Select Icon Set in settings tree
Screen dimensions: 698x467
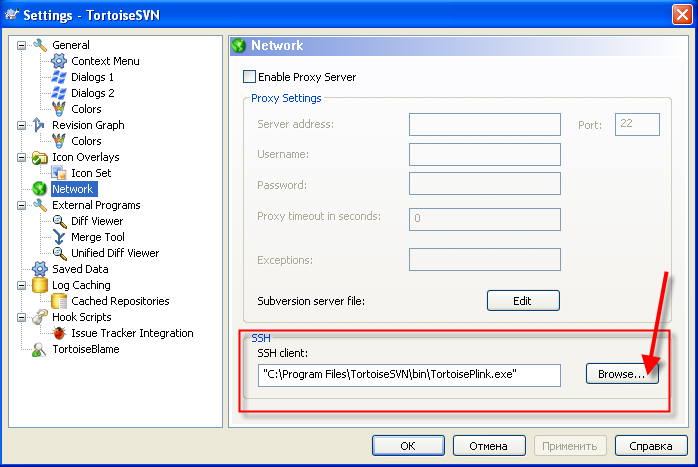[x=91, y=173]
